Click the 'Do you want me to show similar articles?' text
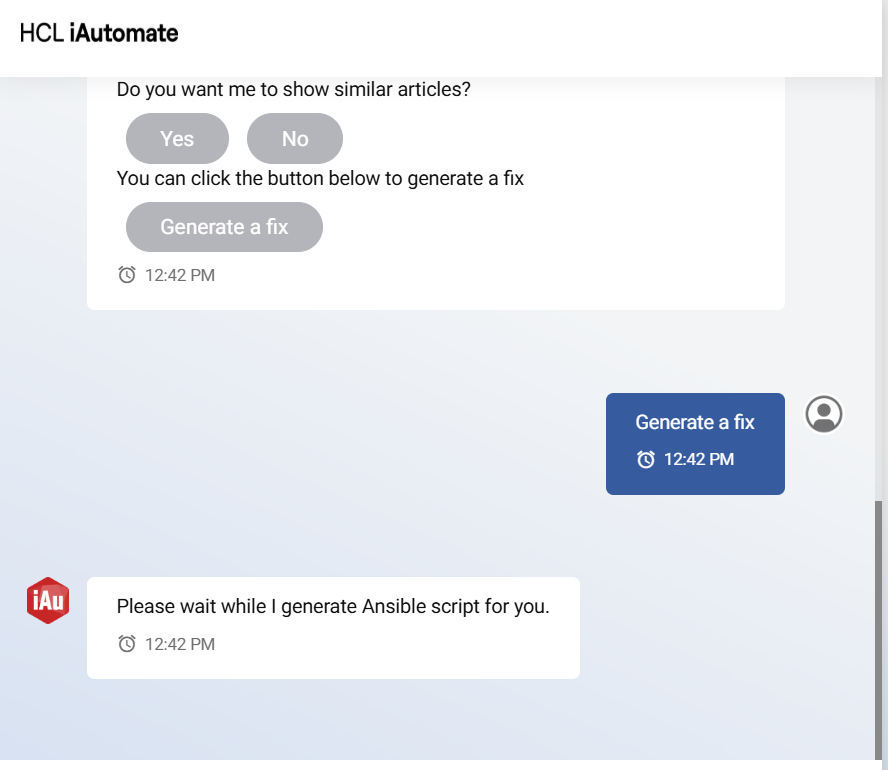Screen dimensions: 888x770 (294, 89)
